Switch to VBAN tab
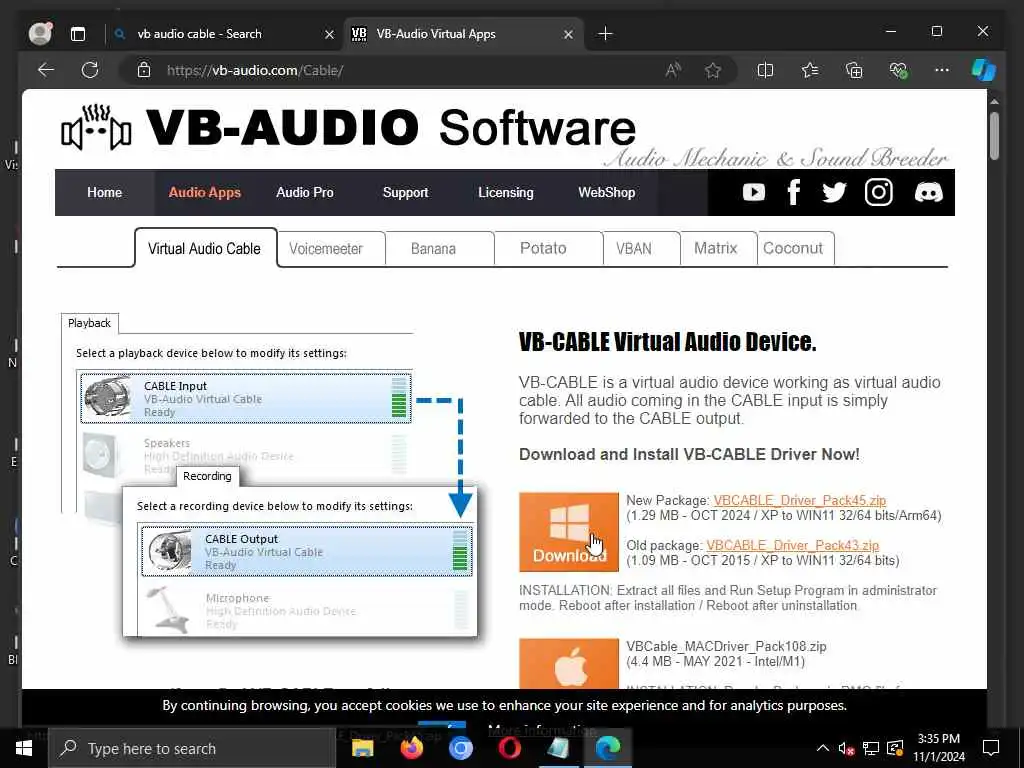The height and width of the screenshot is (768, 1024). tap(641, 249)
